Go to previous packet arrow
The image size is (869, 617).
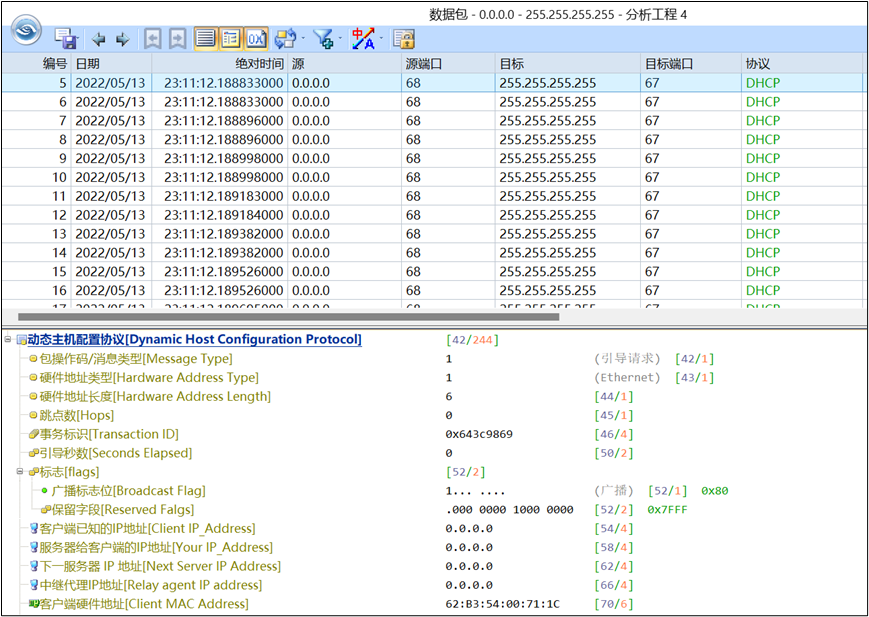pos(99,39)
